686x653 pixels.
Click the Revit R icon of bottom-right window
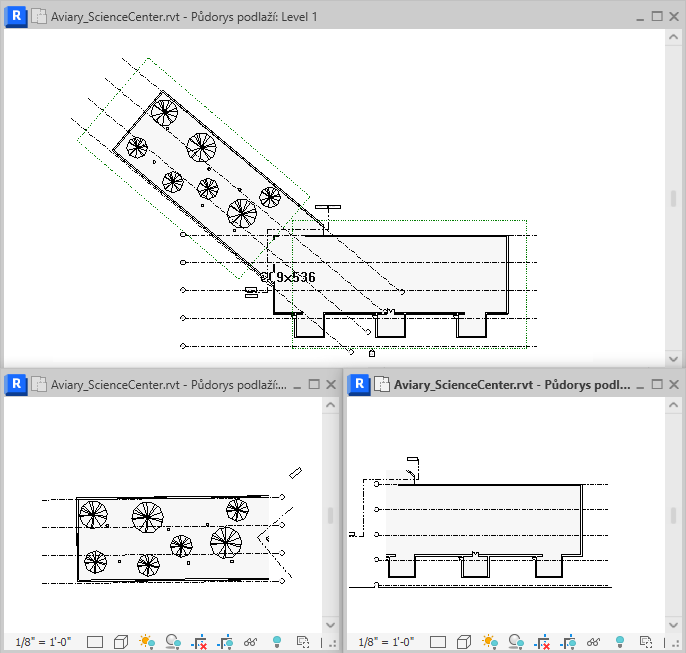(x=359, y=384)
